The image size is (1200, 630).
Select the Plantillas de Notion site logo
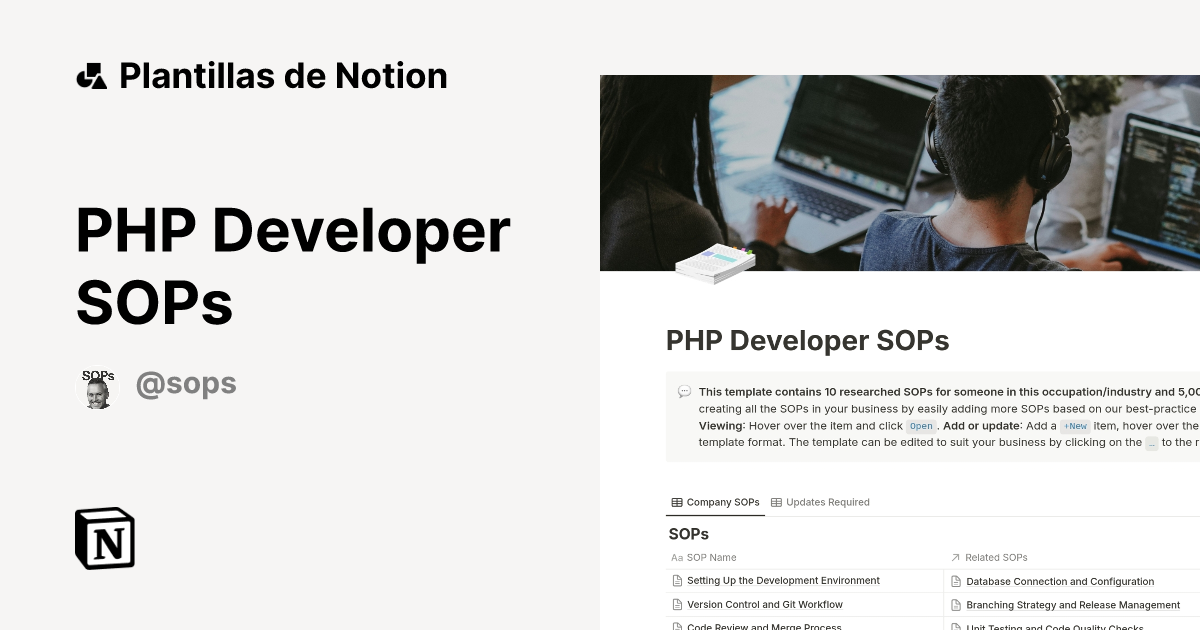[92, 75]
